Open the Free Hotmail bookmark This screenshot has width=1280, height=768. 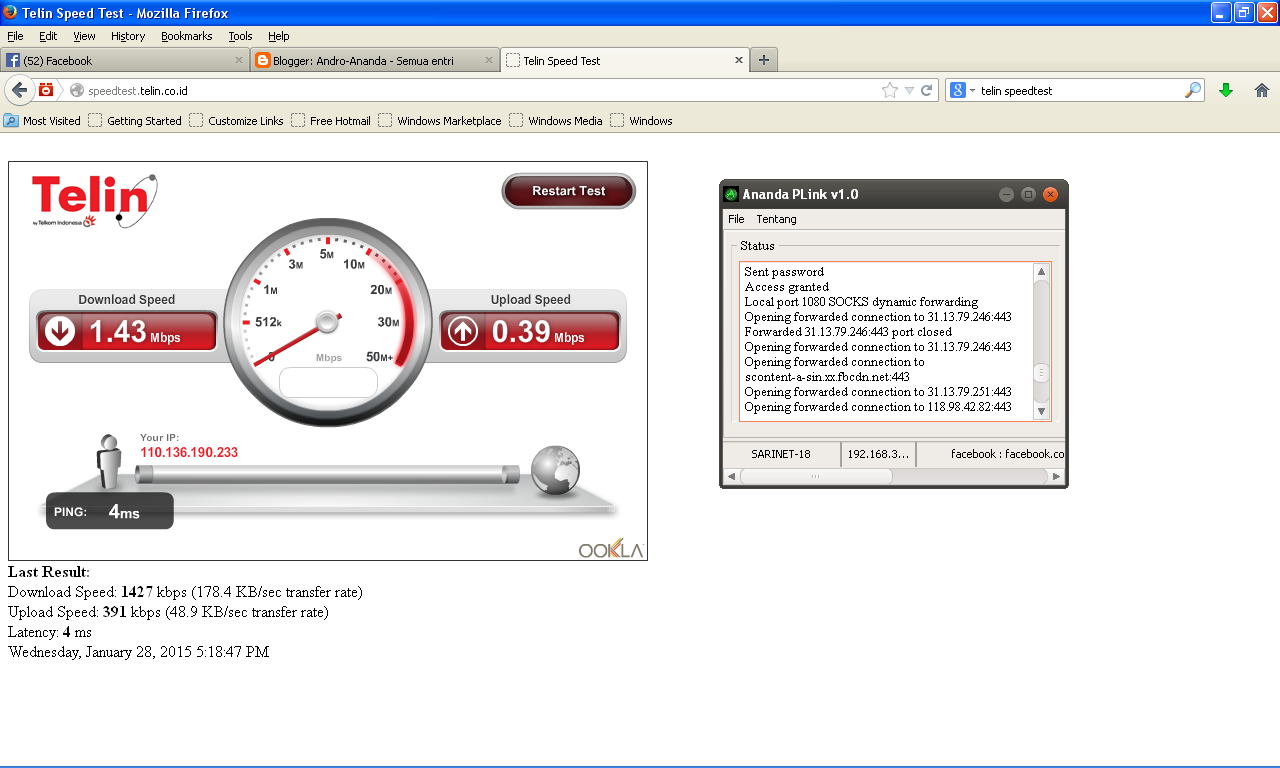pyautogui.click(x=331, y=121)
